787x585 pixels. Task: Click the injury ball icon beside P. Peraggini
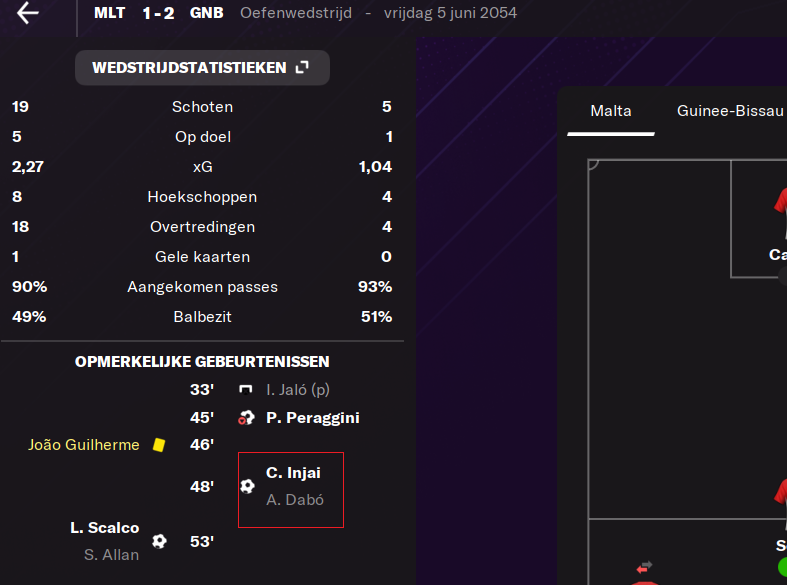tap(246, 417)
